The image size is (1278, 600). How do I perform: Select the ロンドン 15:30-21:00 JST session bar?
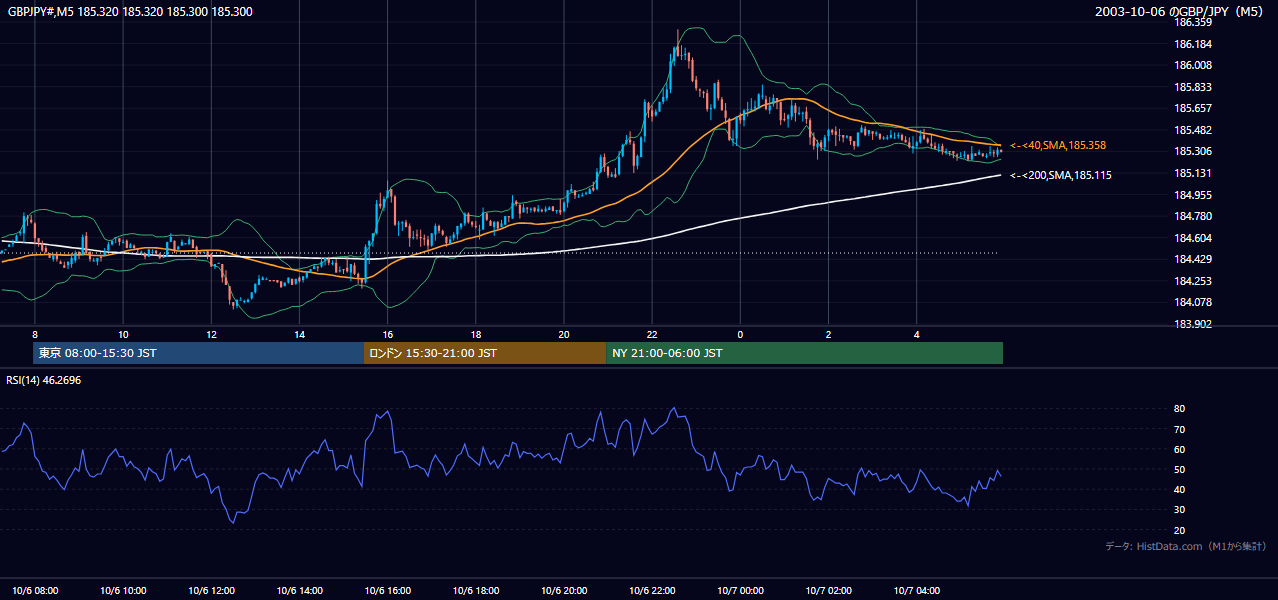(x=485, y=353)
